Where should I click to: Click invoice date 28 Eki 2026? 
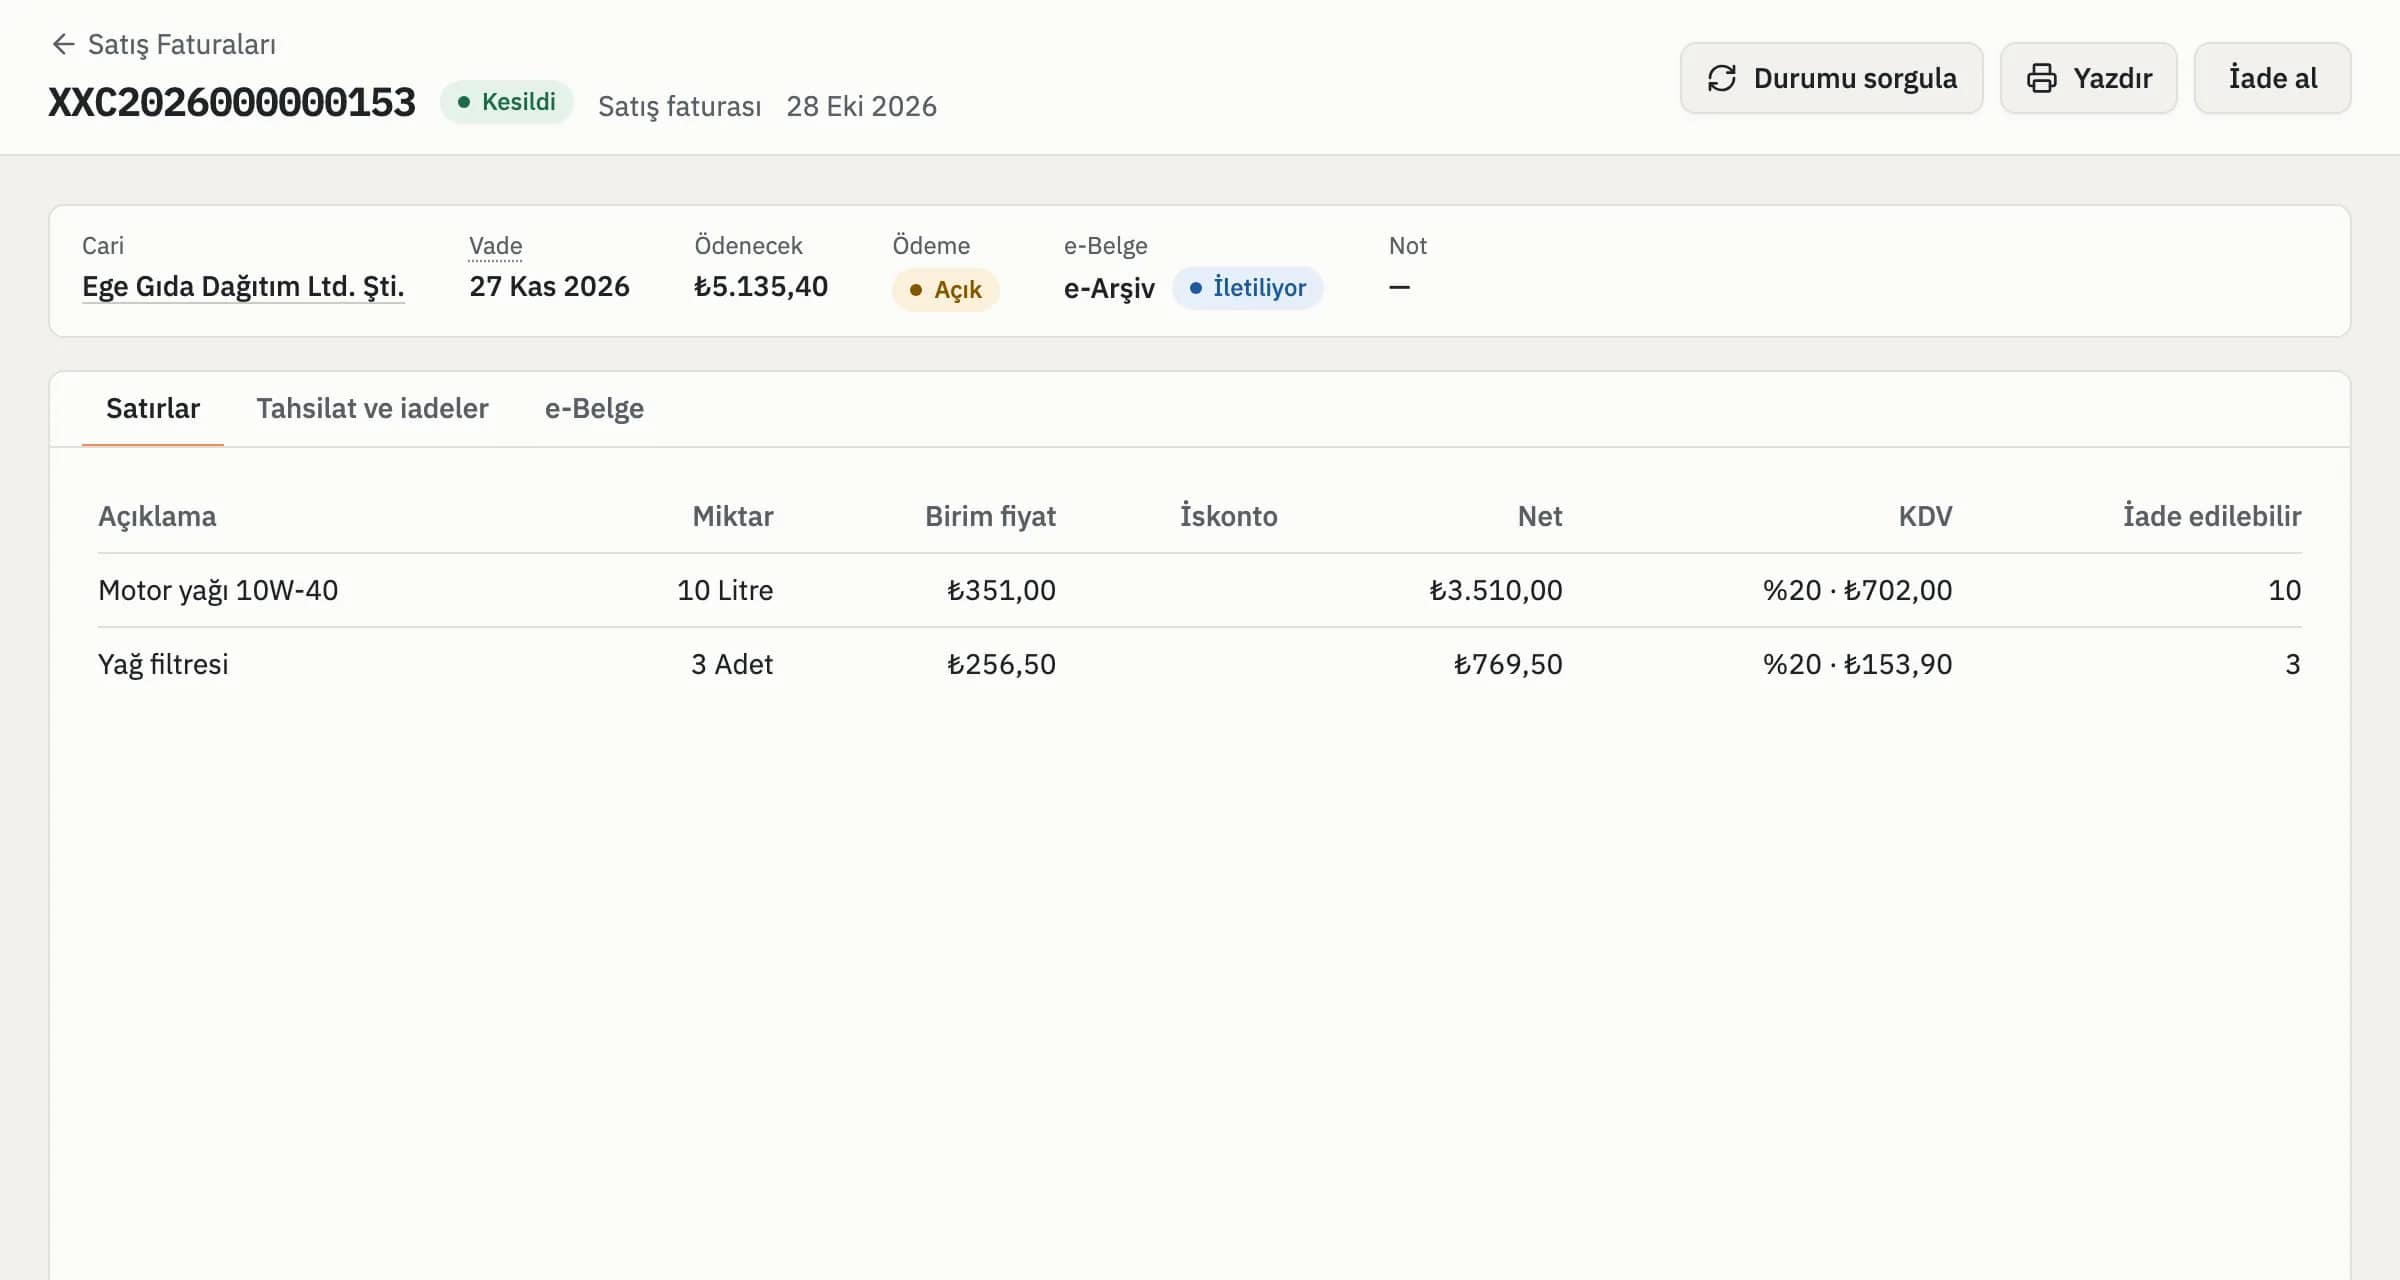coord(861,106)
